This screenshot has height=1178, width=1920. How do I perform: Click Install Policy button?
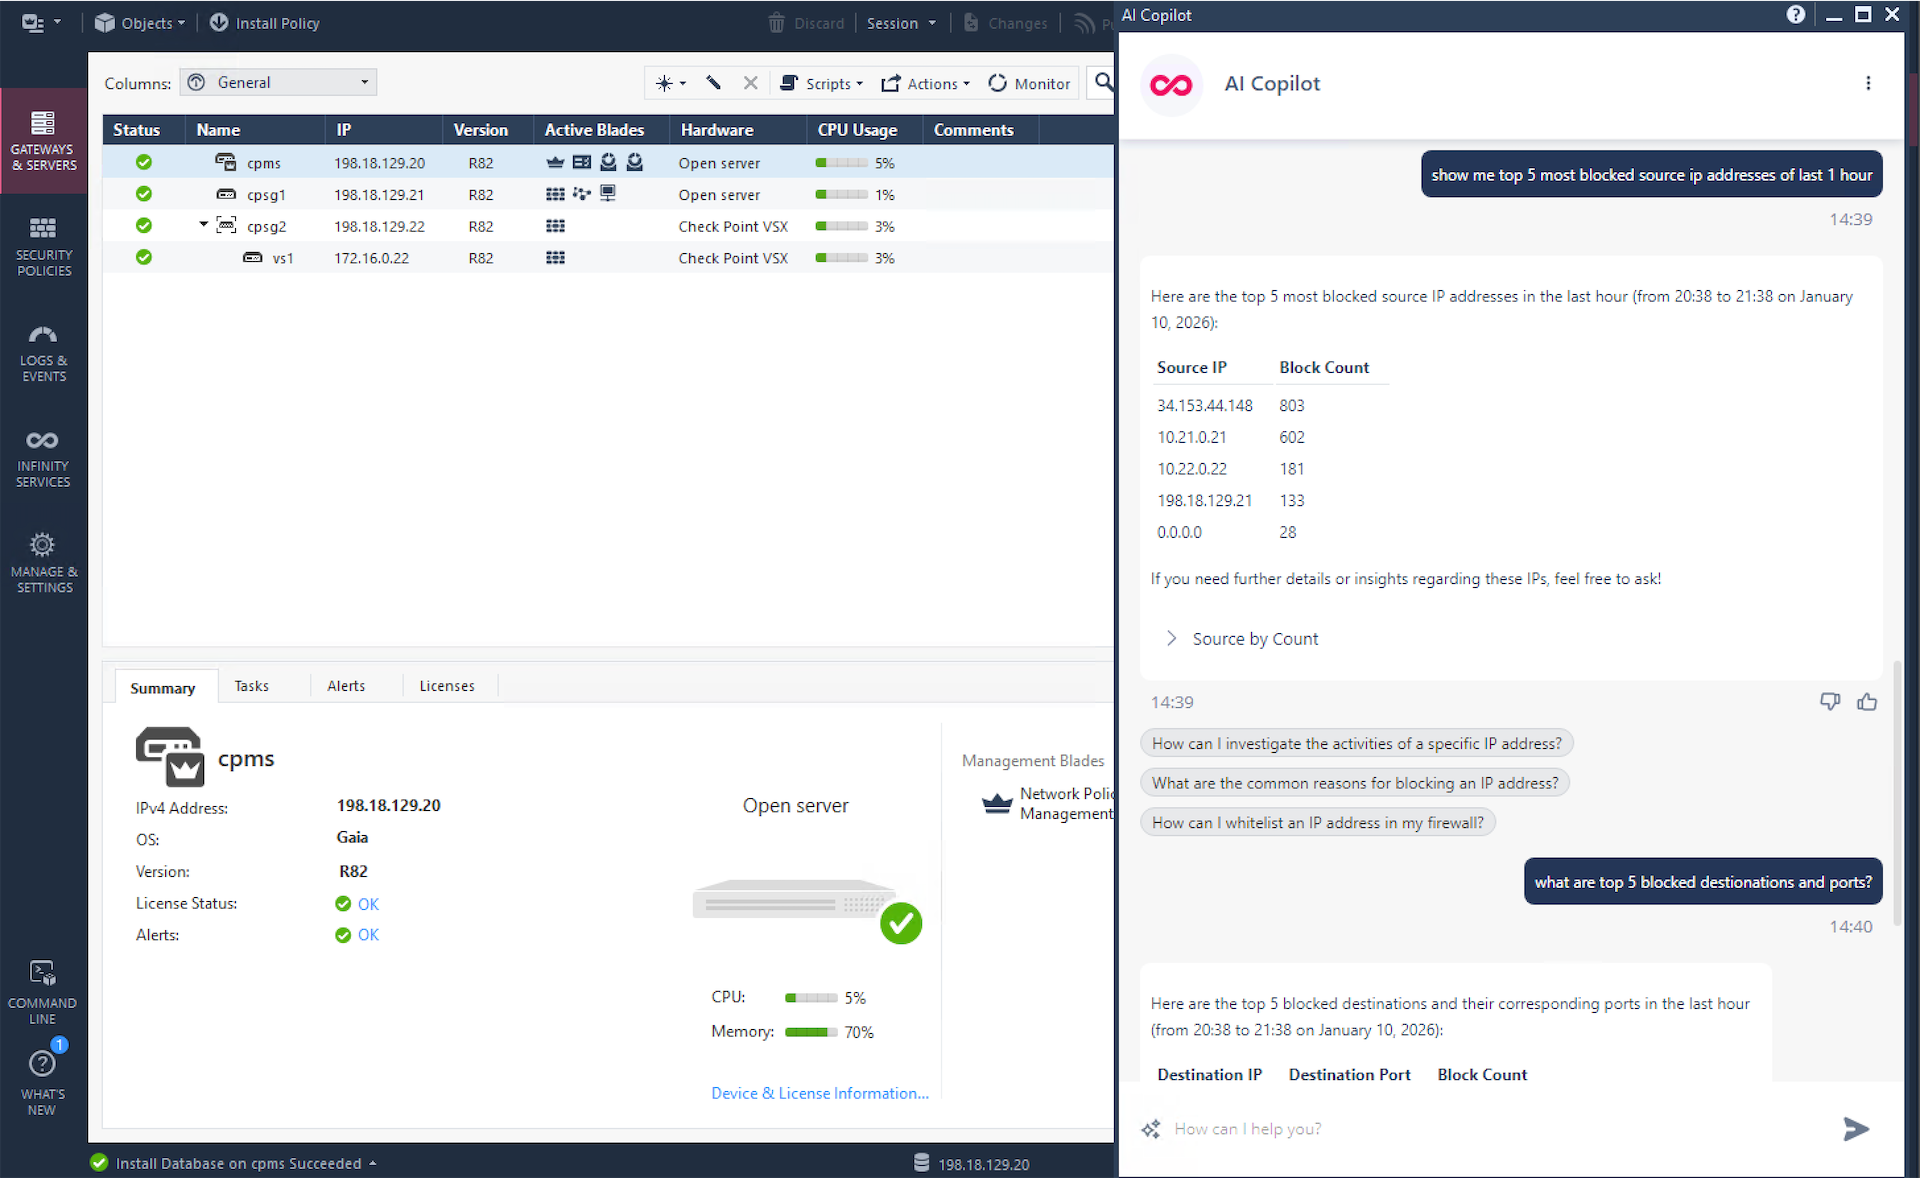coord(265,23)
